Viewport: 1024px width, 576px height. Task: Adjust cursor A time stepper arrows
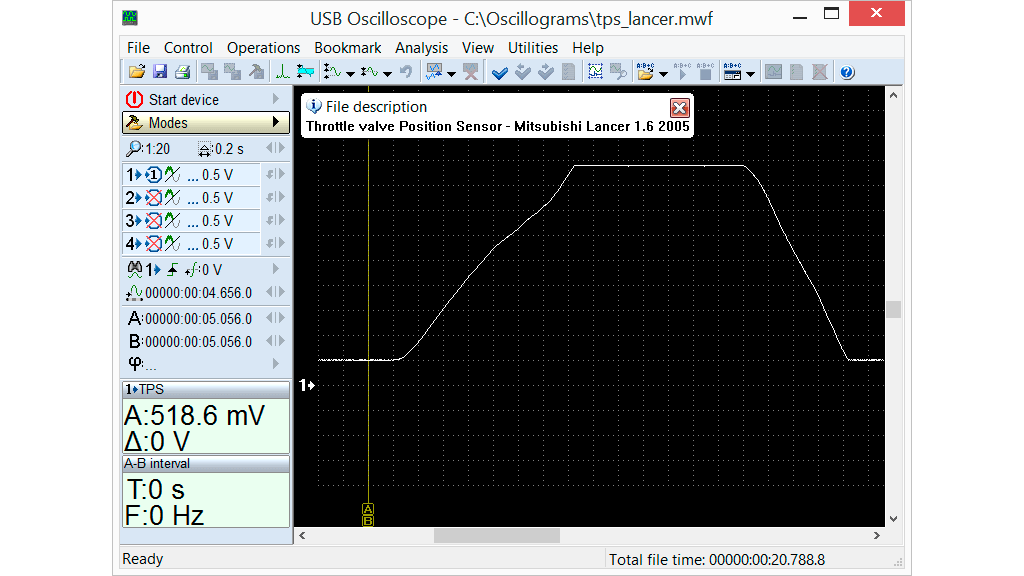pyautogui.click(x=276, y=318)
